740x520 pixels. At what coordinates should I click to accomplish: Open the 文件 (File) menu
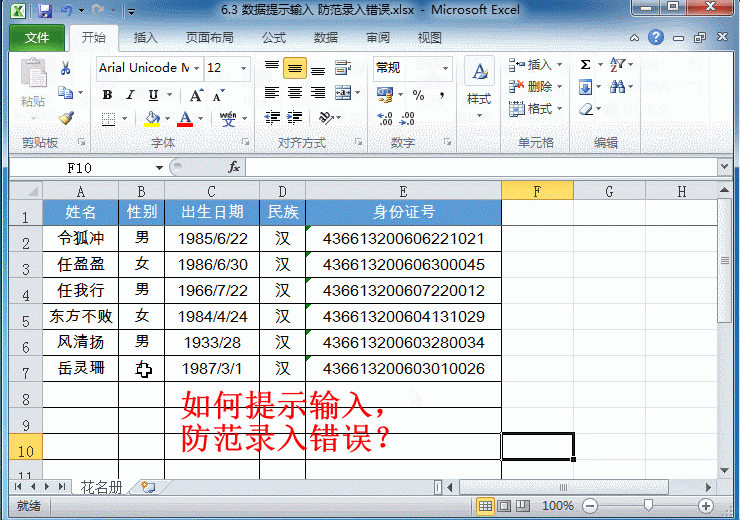point(37,38)
